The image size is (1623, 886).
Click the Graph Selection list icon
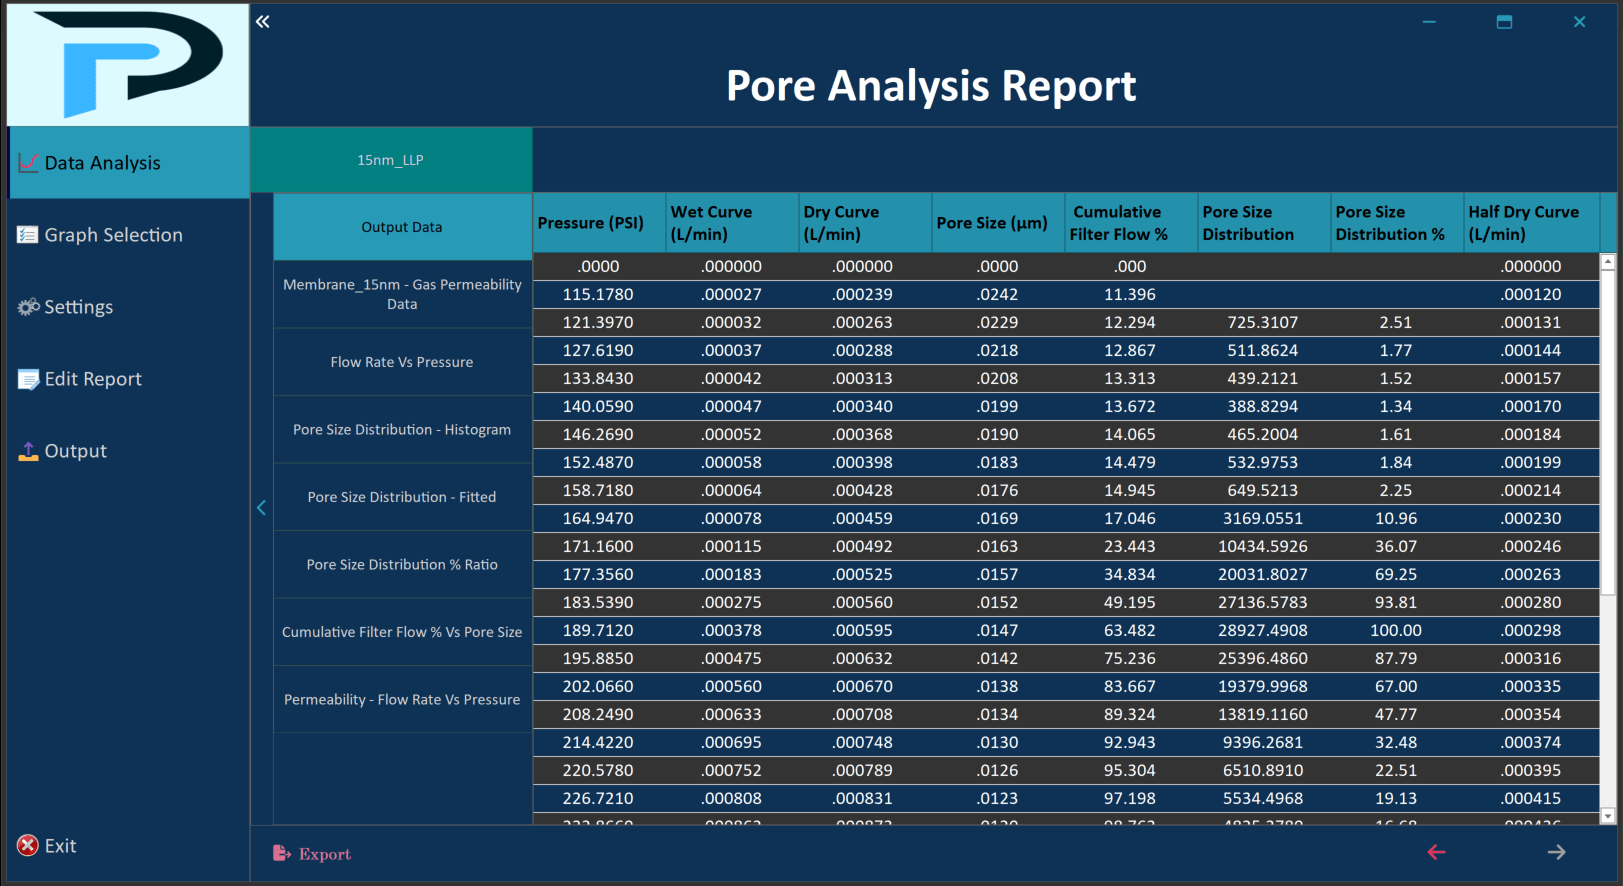[28, 235]
